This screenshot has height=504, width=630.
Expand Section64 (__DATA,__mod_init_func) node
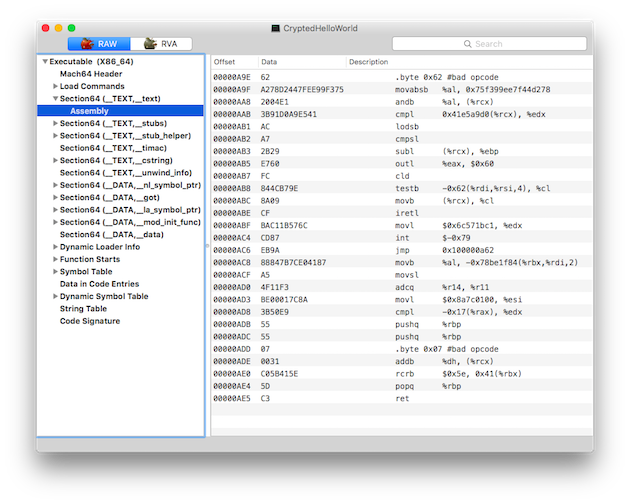[x=55, y=222]
